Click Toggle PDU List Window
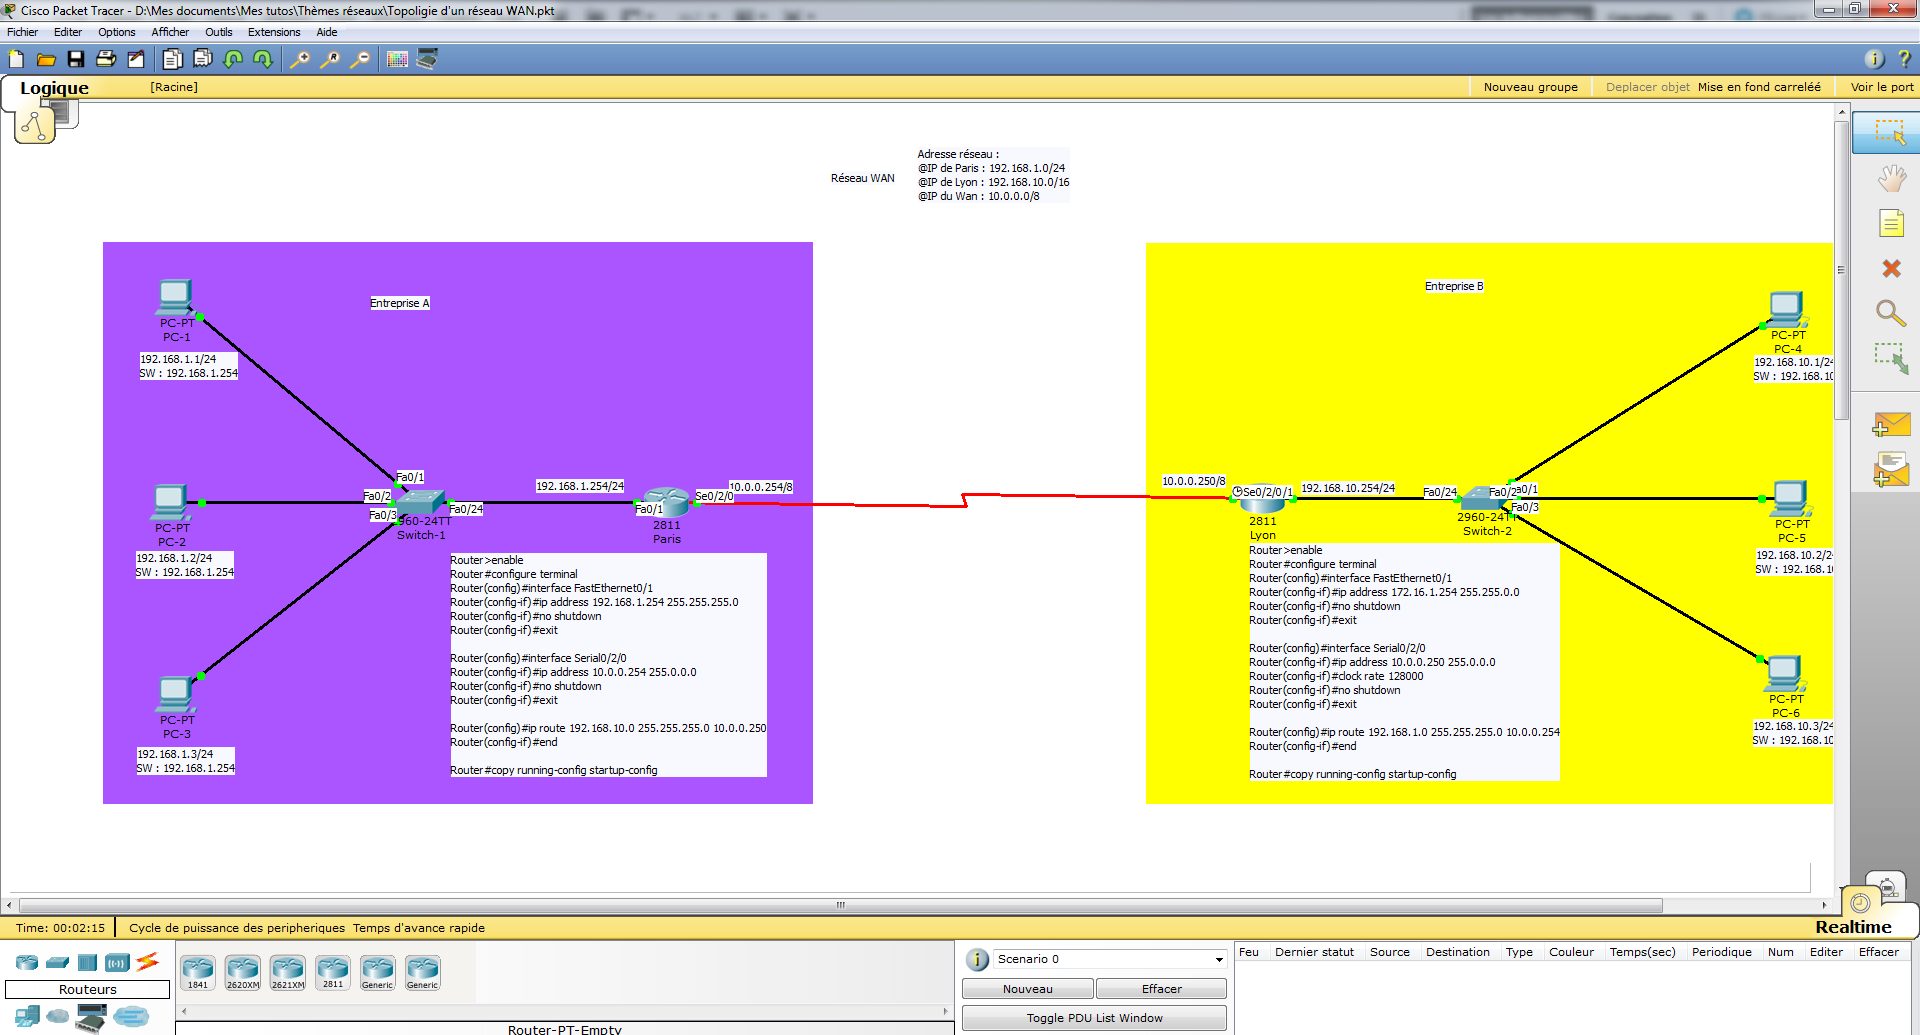The image size is (1920, 1035). pyautogui.click(x=1095, y=1018)
